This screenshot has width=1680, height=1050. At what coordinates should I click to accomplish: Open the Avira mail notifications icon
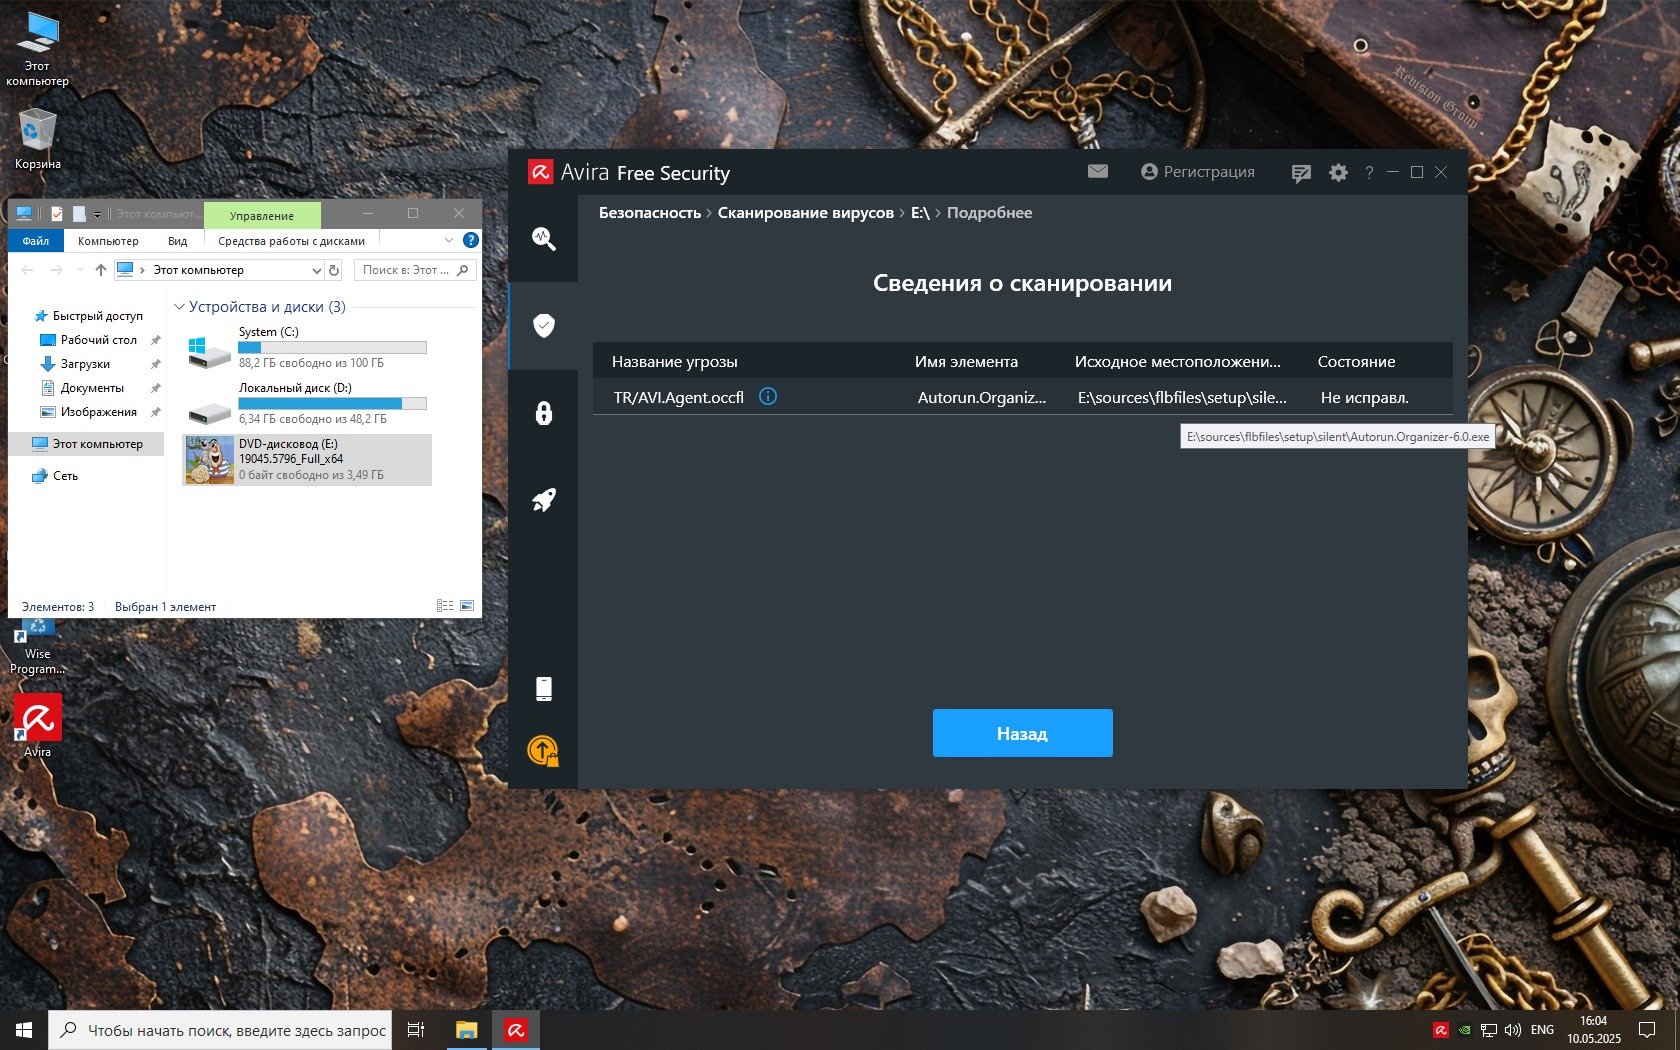1097,172
